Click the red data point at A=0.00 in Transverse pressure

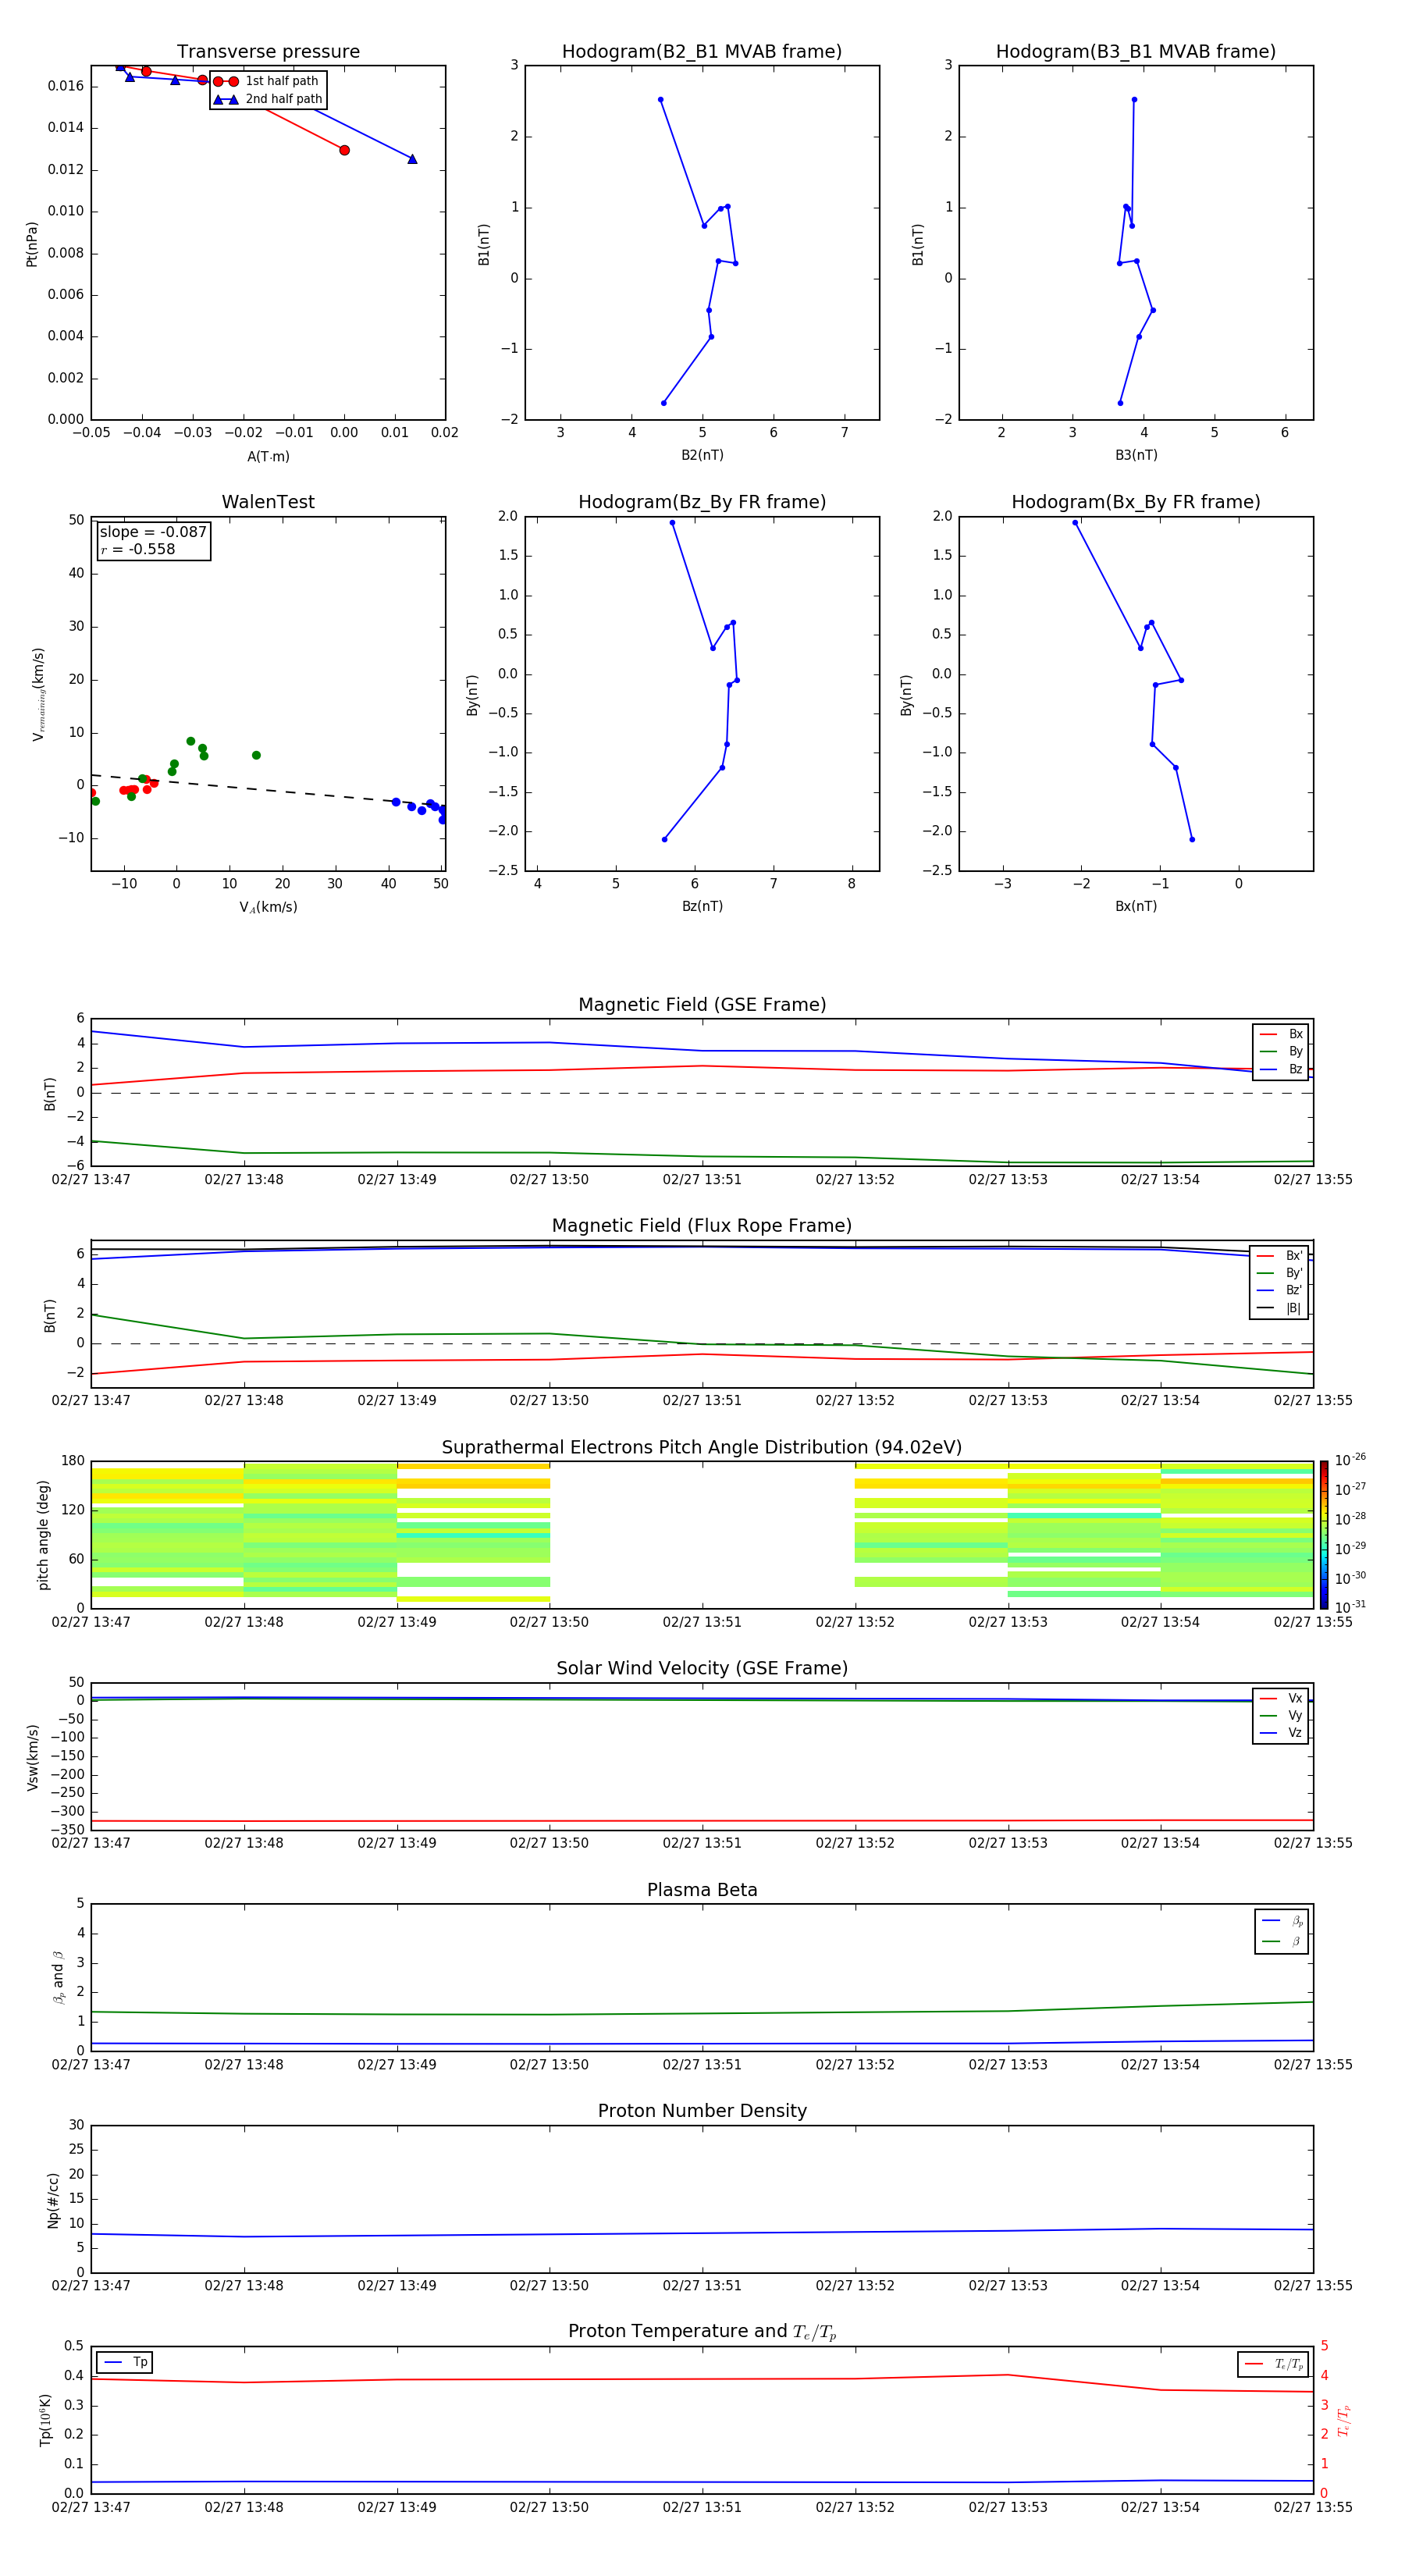(344, 150)
